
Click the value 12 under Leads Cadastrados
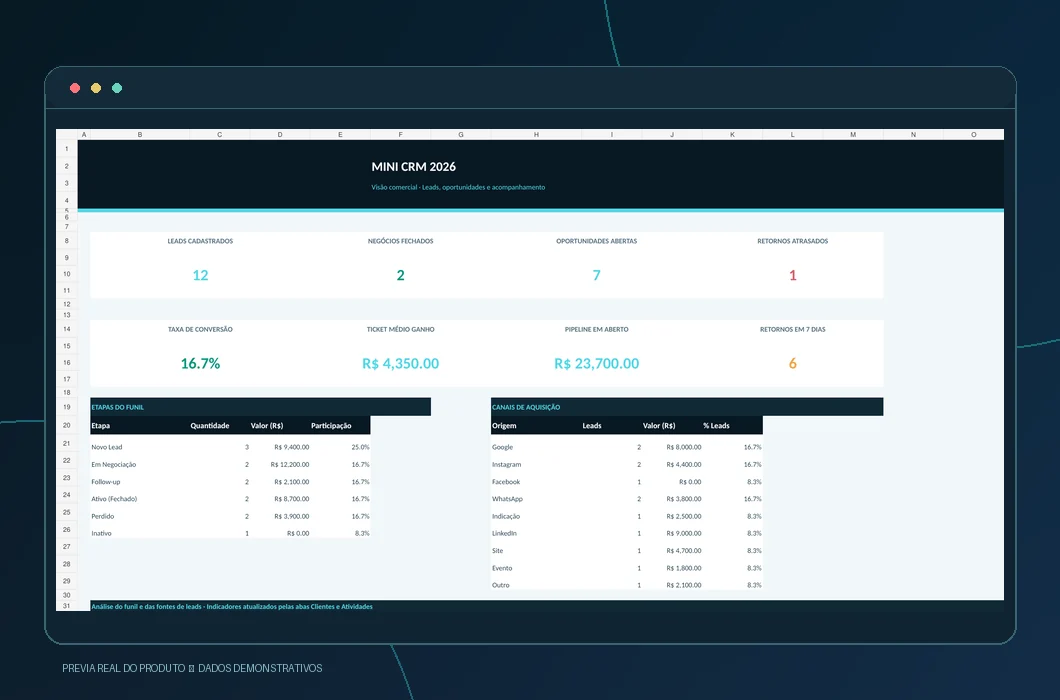point(200,275)
